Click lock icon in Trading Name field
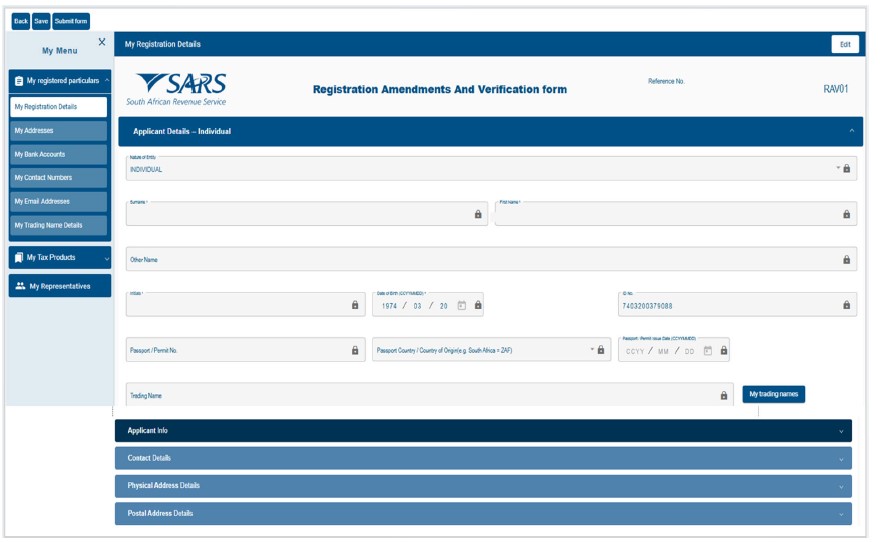This screenshot has width=880, height=542. (x=724, y=396)
